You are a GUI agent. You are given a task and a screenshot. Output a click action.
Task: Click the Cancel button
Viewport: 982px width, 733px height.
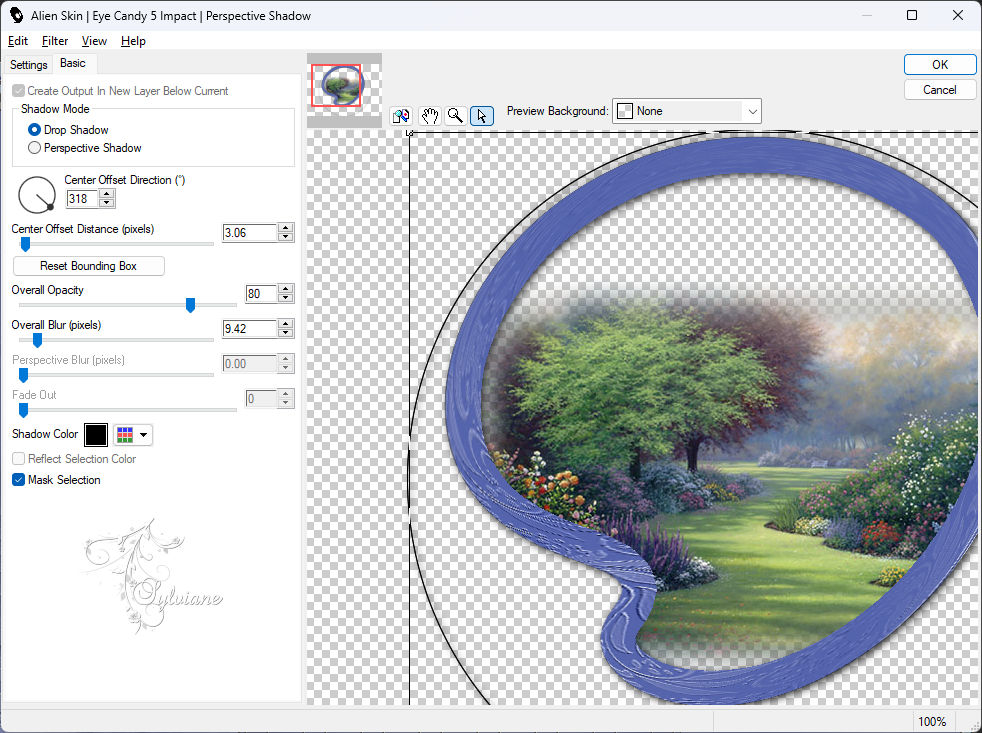click(940, 90)
